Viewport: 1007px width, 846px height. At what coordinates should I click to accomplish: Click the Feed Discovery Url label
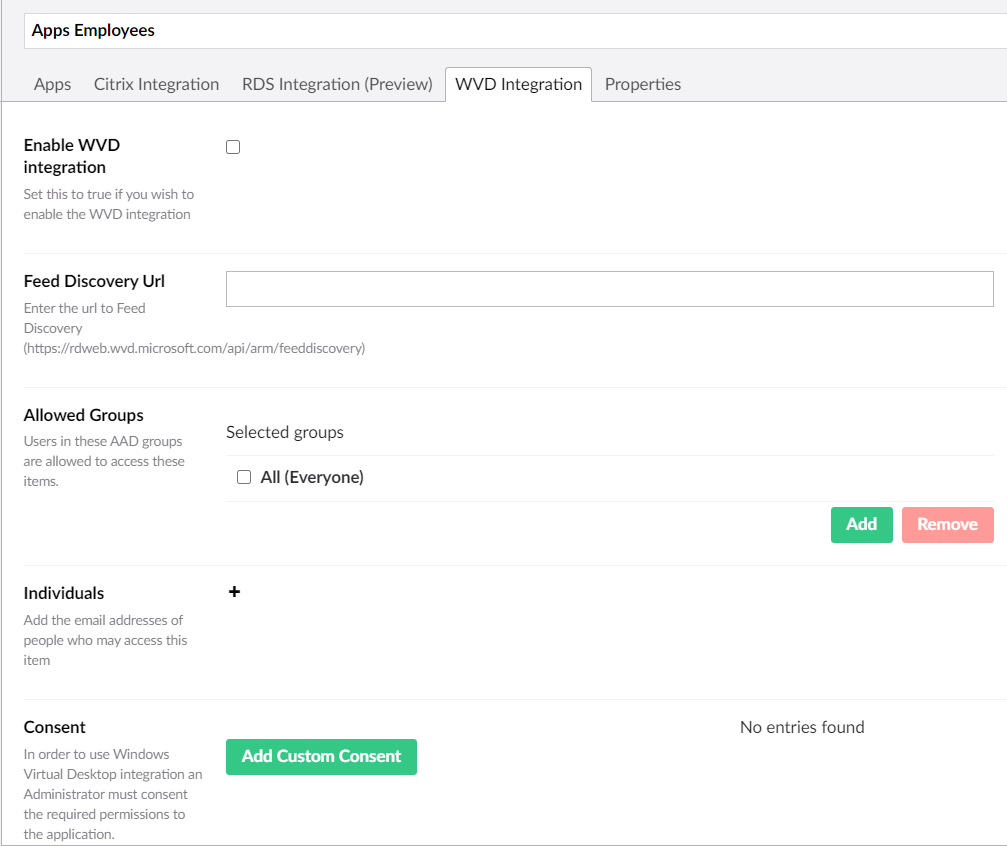[x=94, y=281]
